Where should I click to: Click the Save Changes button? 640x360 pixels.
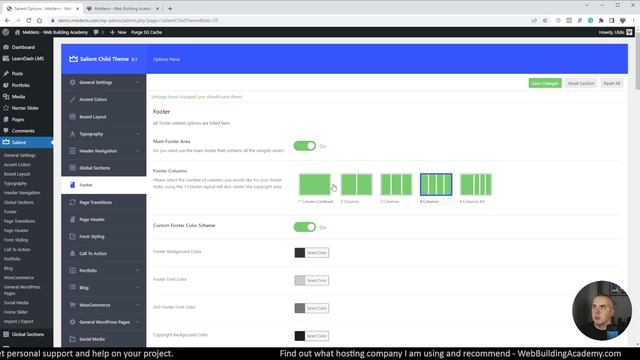545,83
